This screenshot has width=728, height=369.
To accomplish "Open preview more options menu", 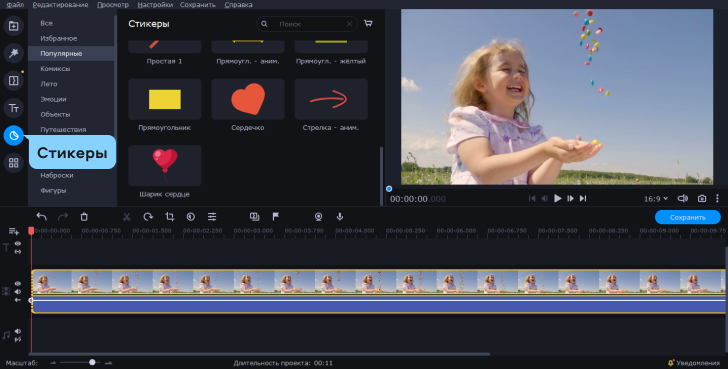I will coord(717,198).
